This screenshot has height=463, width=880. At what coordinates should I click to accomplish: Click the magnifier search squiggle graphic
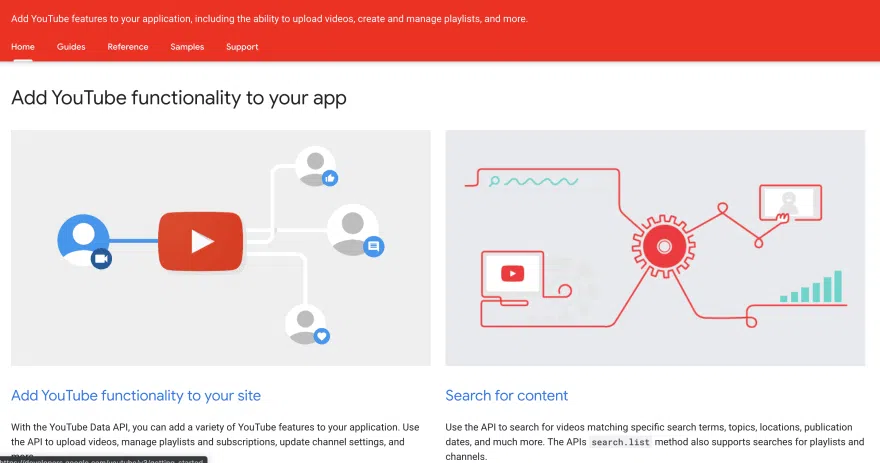click(533, 181)
